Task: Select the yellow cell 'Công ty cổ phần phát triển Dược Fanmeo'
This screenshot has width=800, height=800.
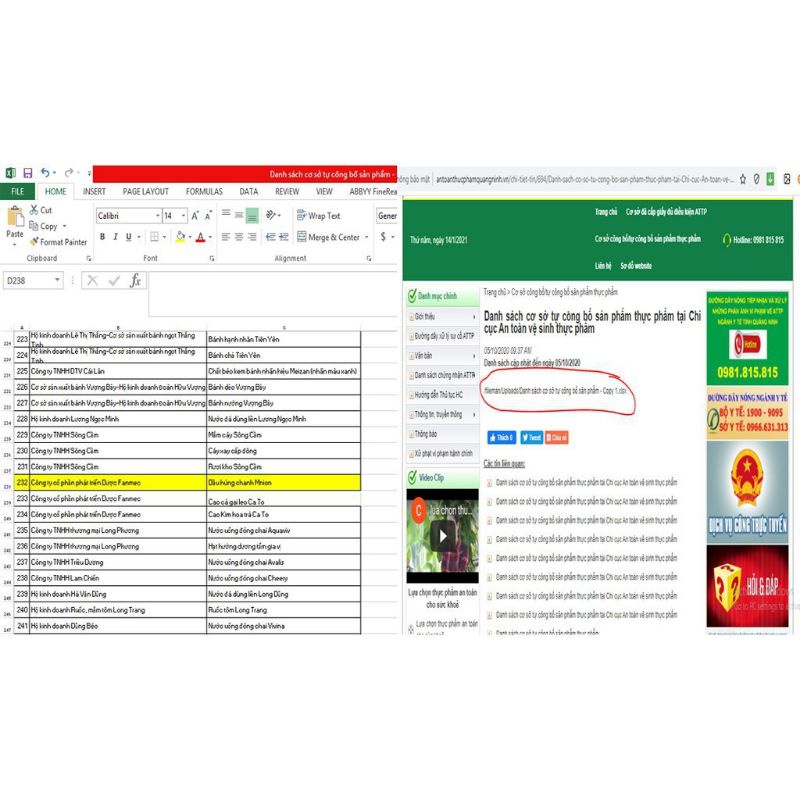Action: 118,483
